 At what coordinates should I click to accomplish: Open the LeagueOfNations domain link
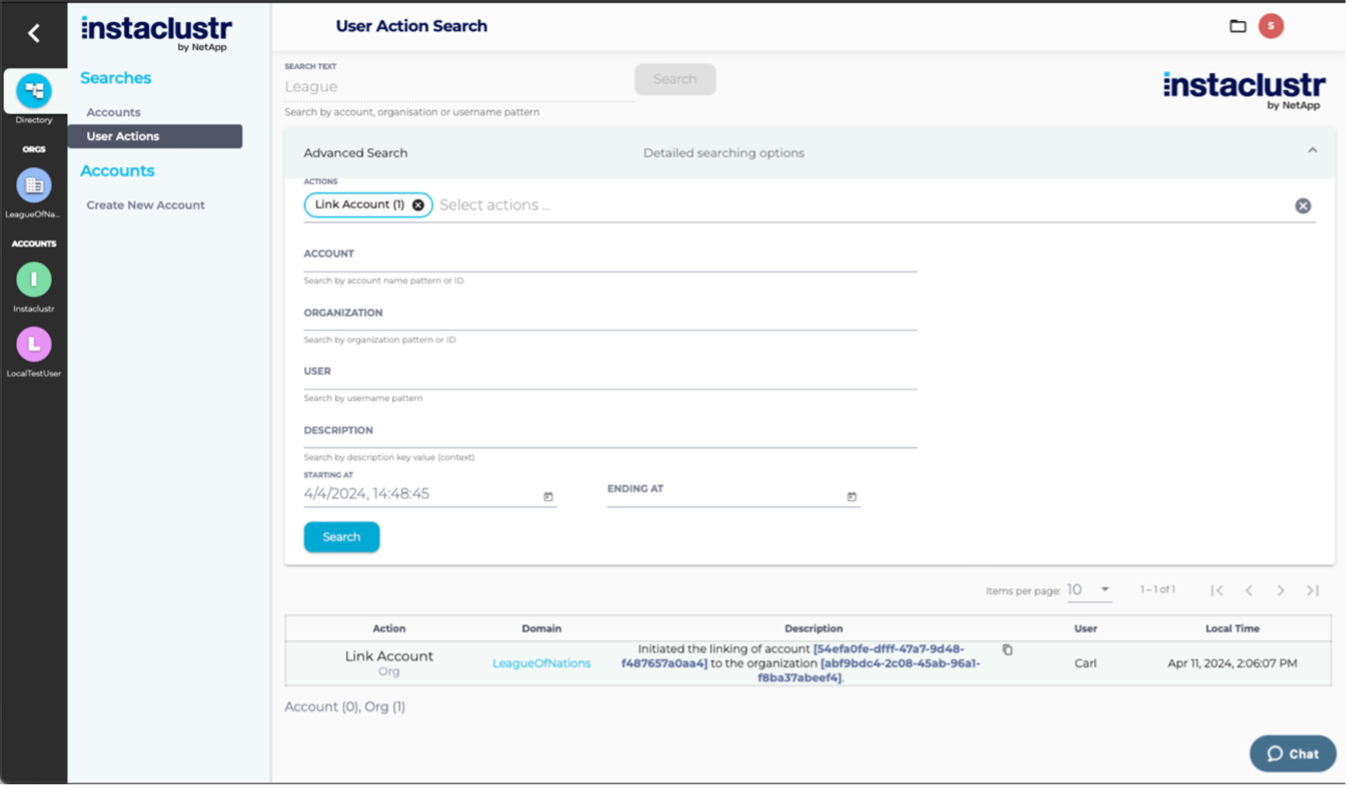pos(541,663)
